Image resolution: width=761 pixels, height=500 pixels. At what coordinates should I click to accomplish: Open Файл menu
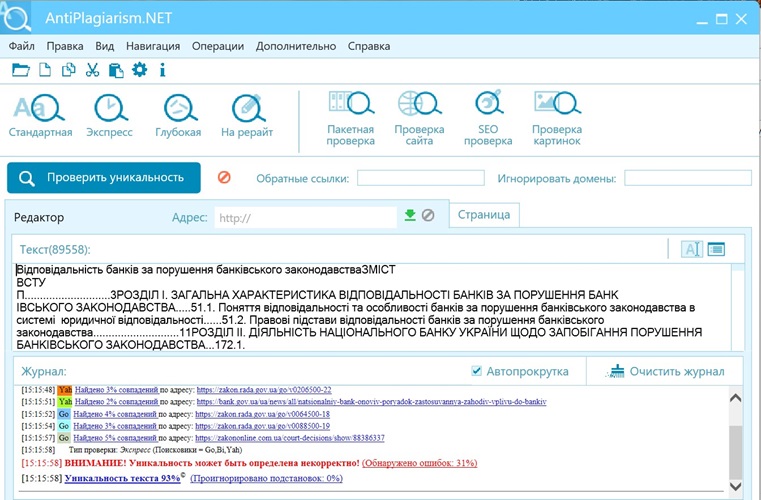click(x=21, y=46)
